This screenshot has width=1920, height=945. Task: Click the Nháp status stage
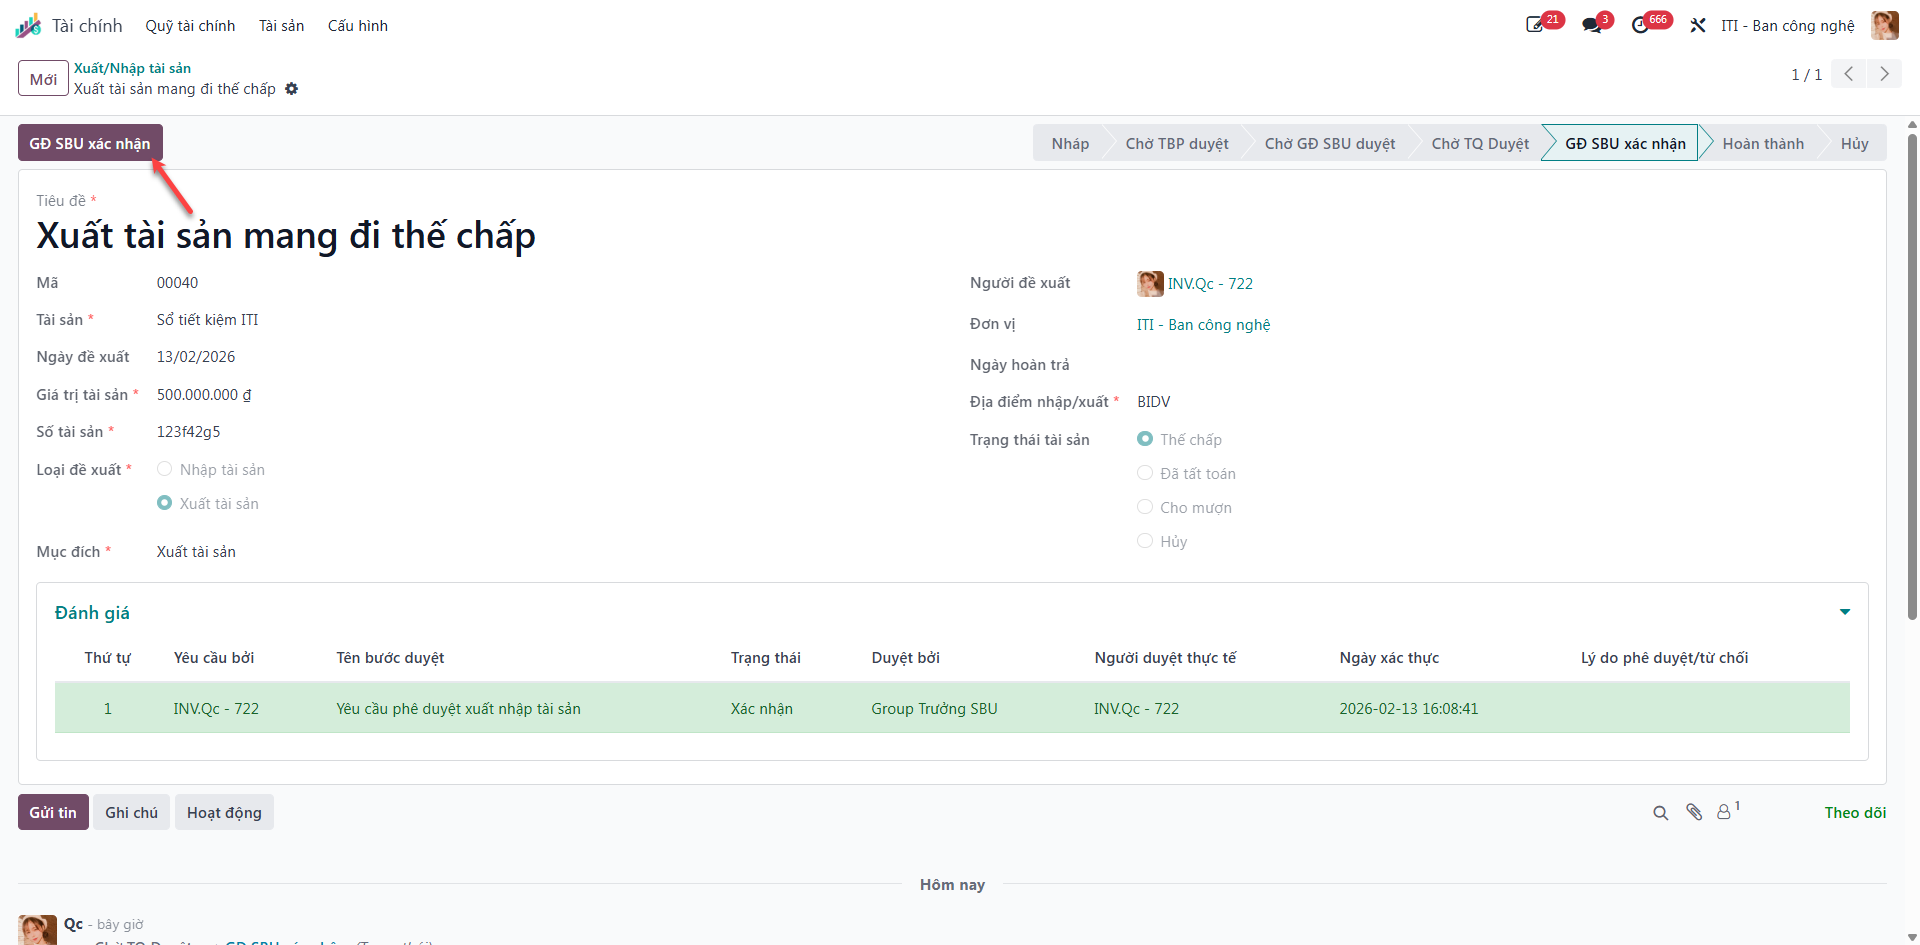click(1070, 143)
